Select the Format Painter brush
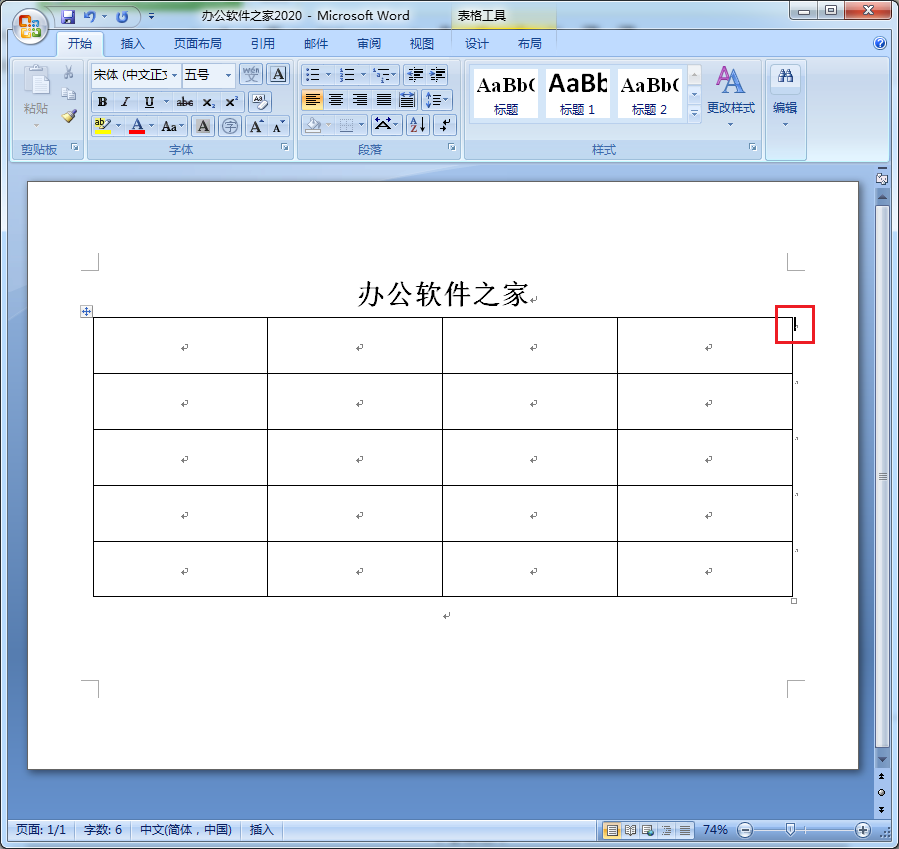Screen dimensions: 899x849 (69, 116)
